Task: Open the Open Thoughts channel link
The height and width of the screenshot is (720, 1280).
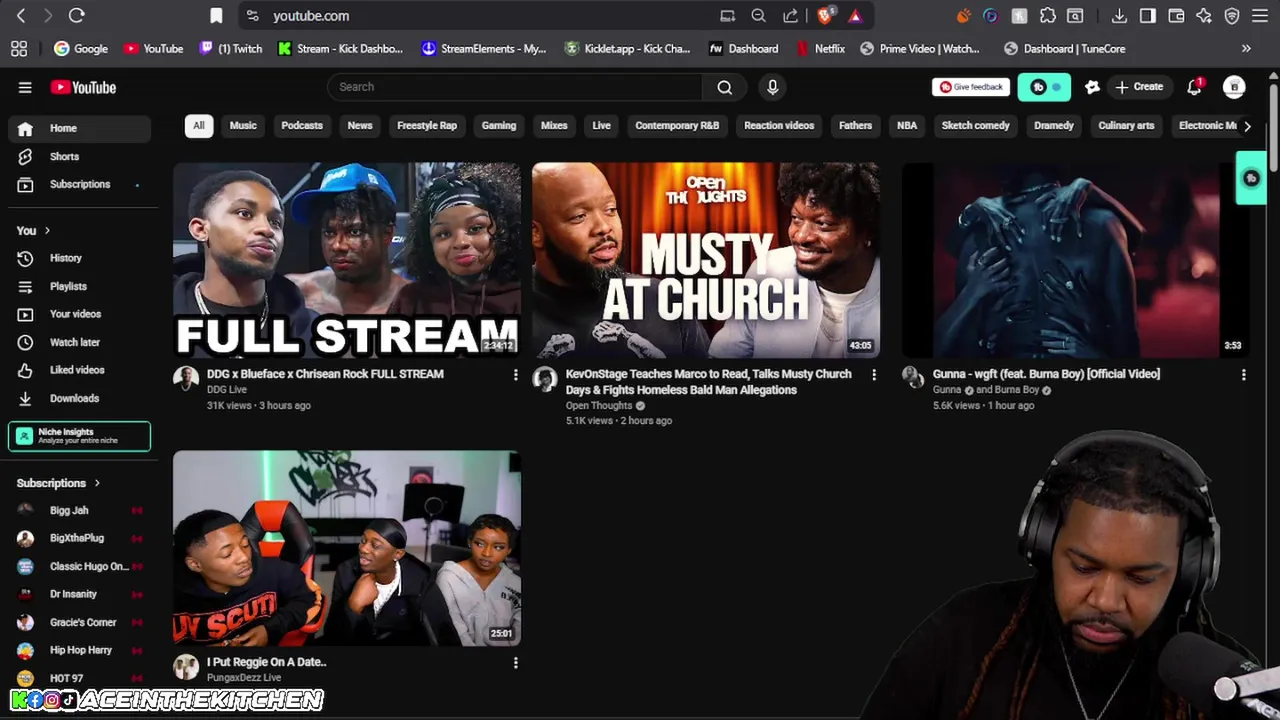Action: [x=599, y=406]
